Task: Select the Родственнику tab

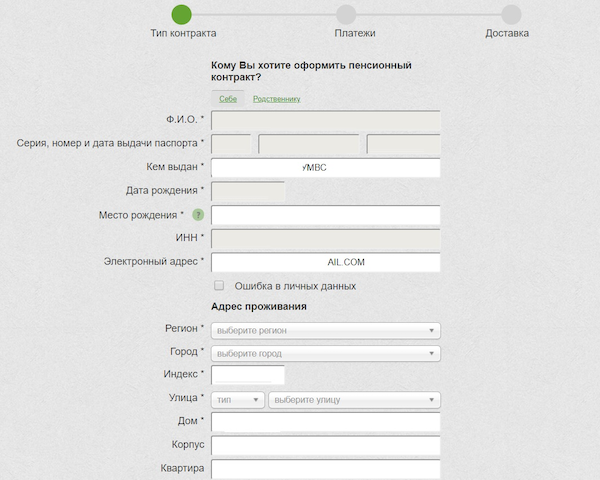Action: tap(276, 99)
